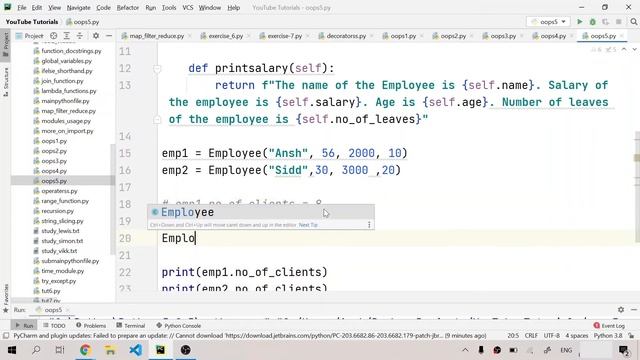Debug oops5 with the bug icon
Viewport: 640px width, 360px height.
coord(593,22)
